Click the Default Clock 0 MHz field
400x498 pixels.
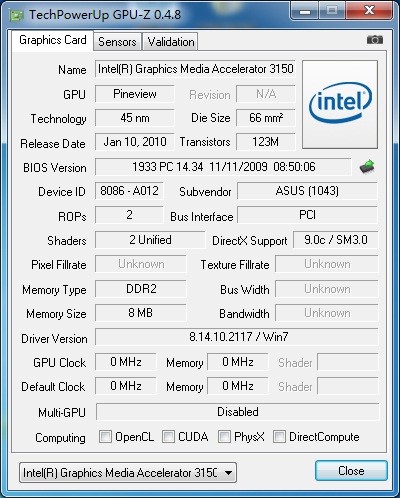126,386
